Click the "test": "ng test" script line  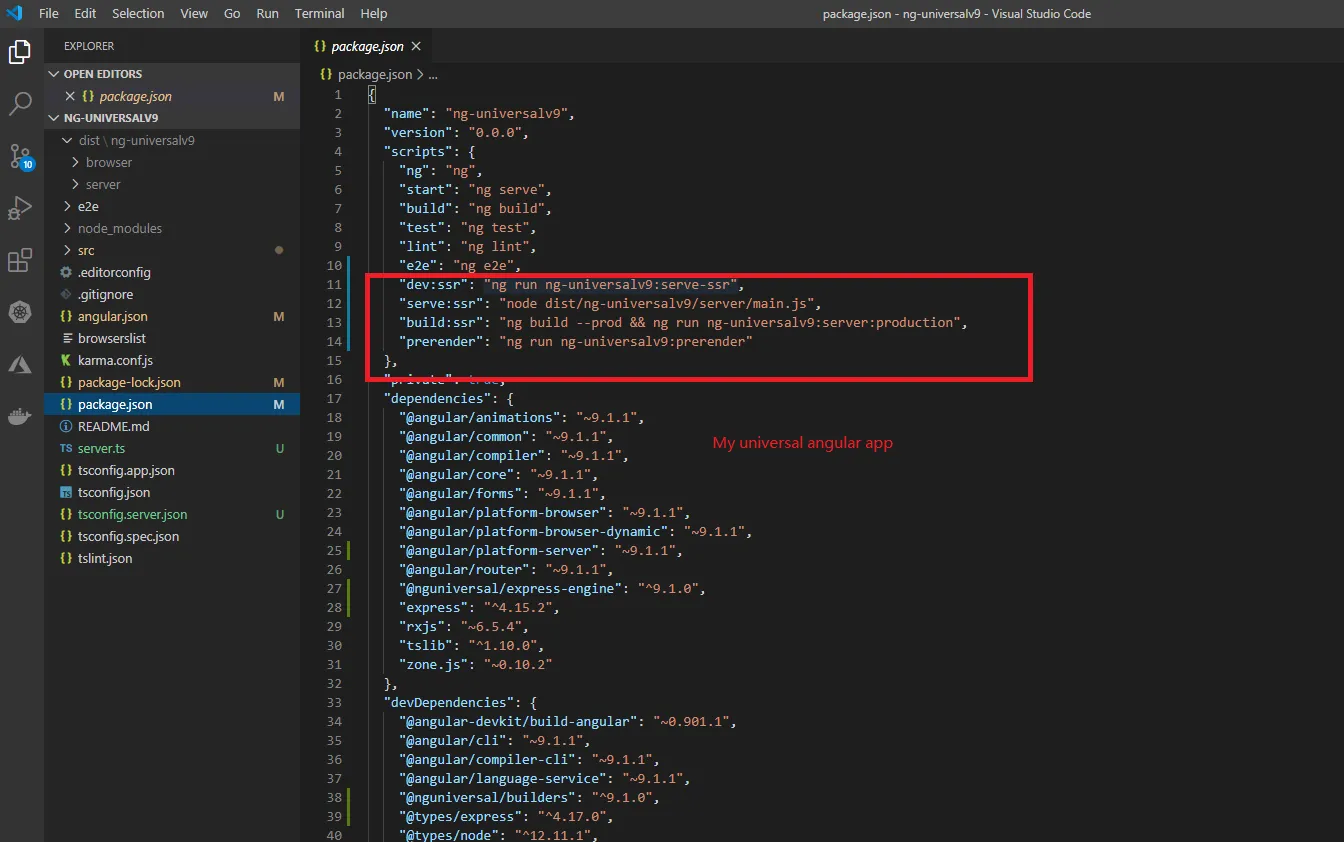click(468, 228)
